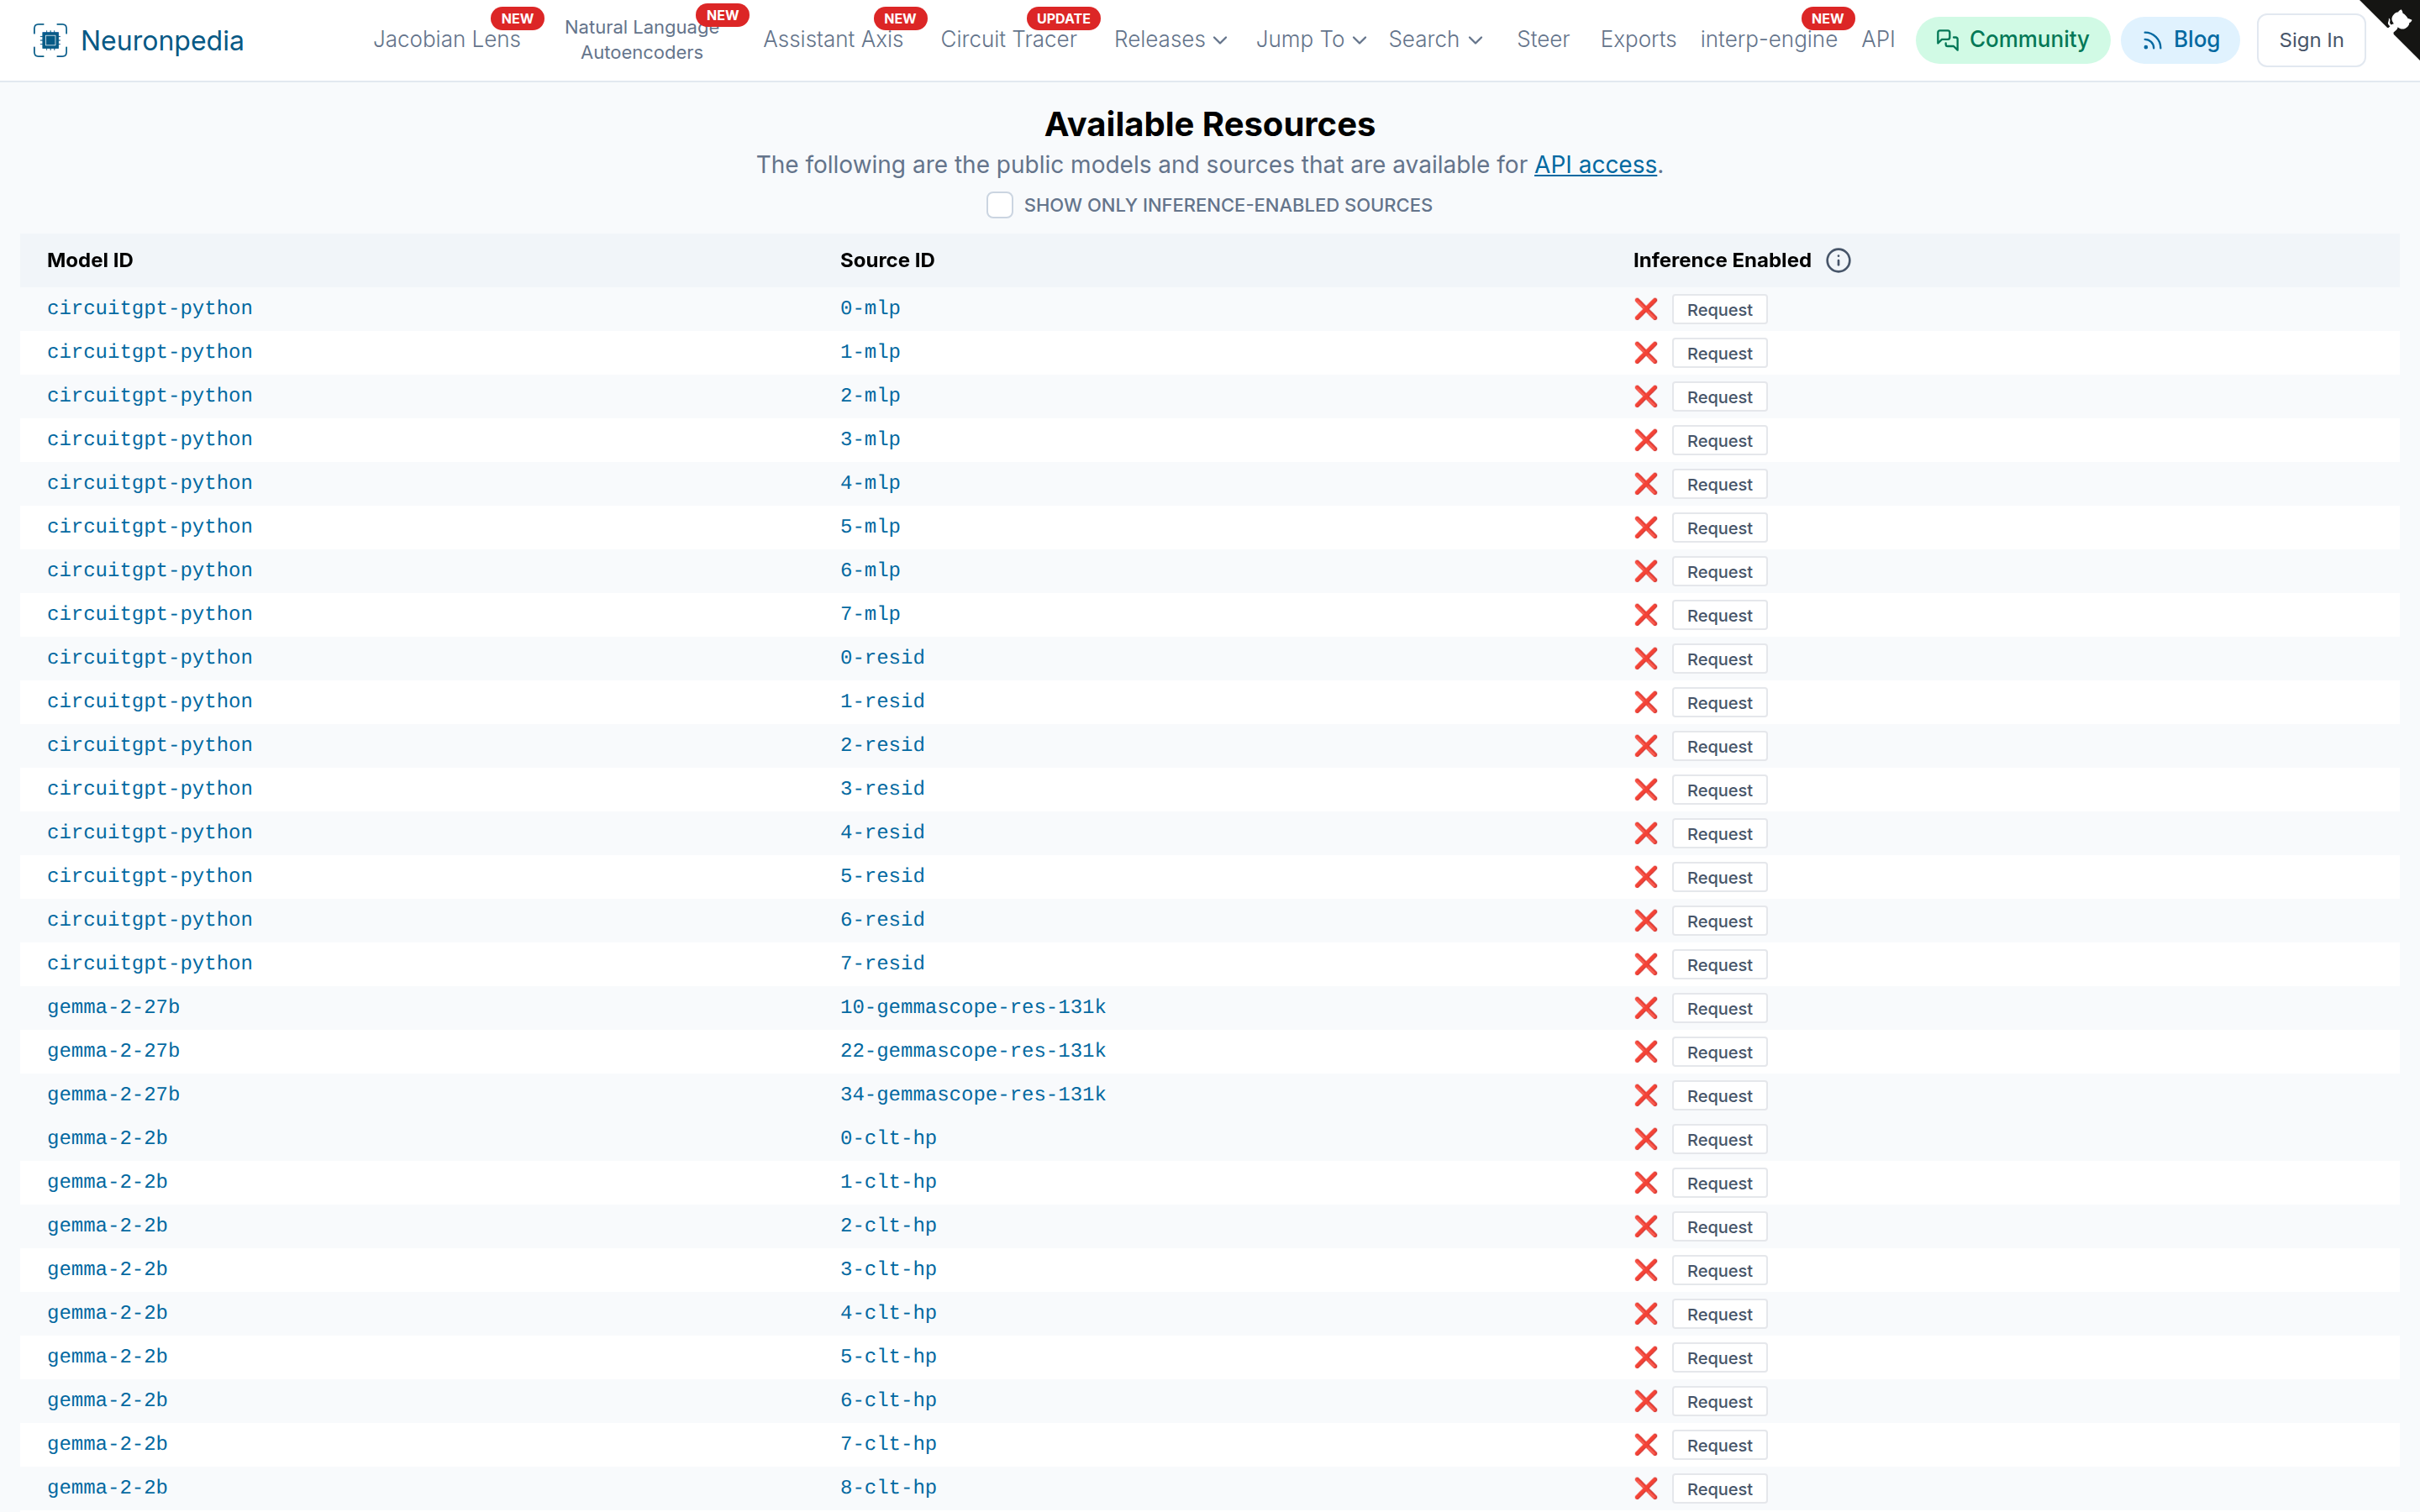Open 34-gemmascope-res-131k source link

pyautogui.click(x=973, y=1094)
